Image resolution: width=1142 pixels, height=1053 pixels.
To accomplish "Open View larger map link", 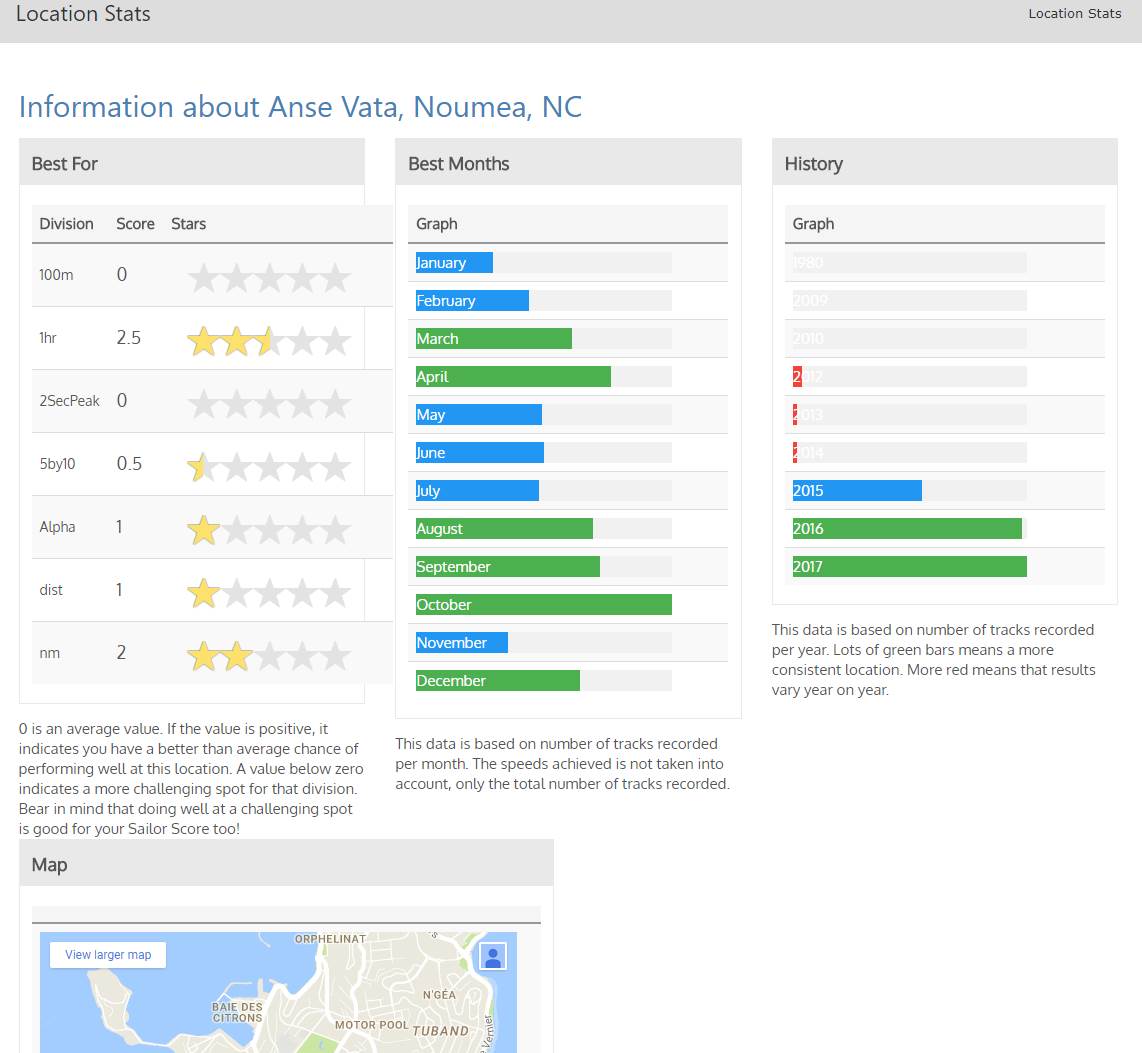I will [108, 955].
